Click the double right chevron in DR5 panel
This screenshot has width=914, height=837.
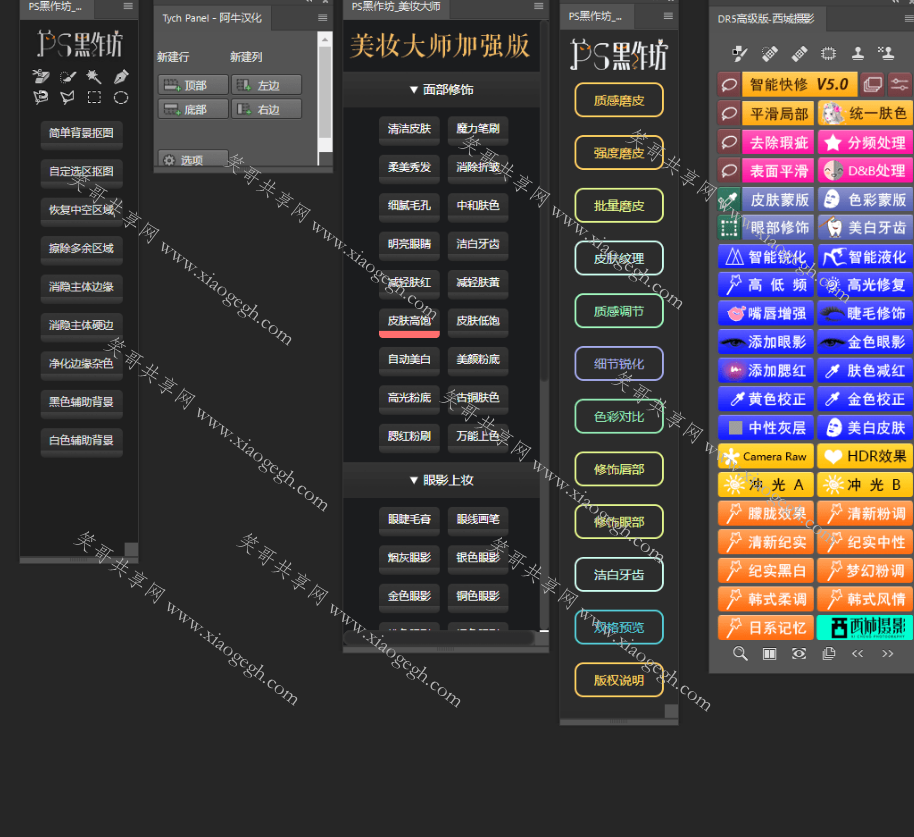[887, 653]
